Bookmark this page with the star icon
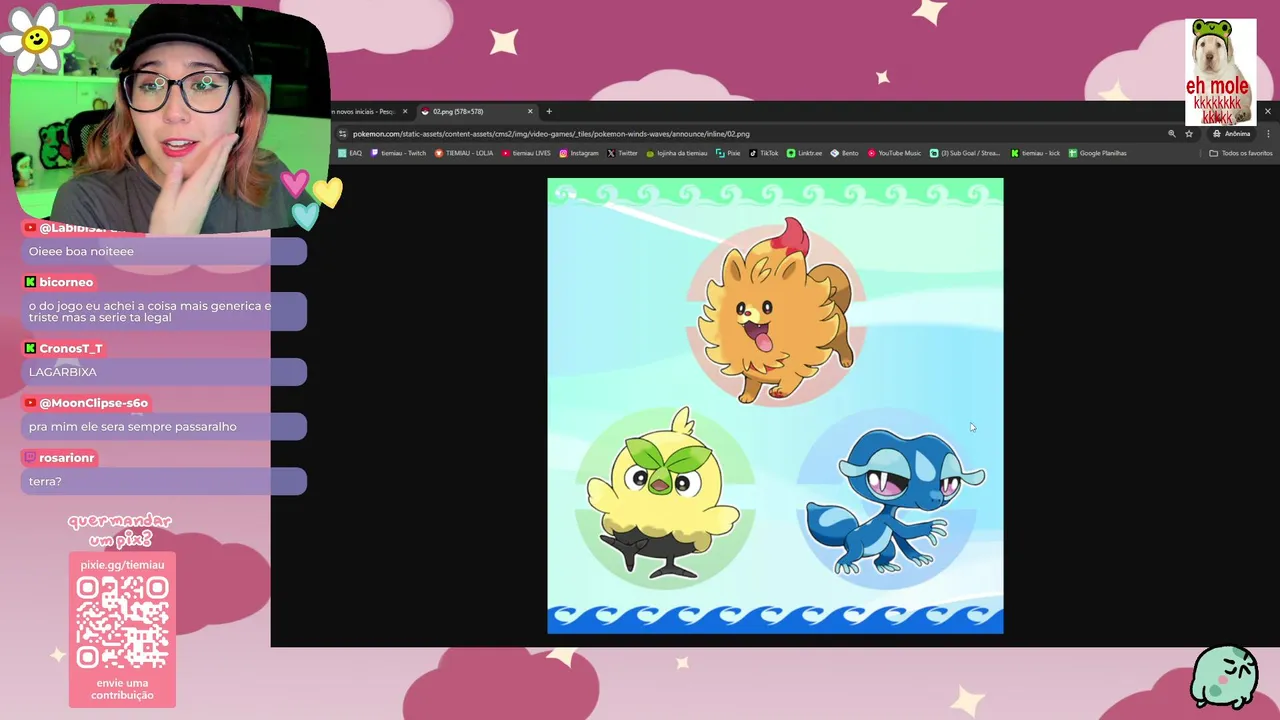This screenshot has width=1280, height=720. pos(1189,134)
